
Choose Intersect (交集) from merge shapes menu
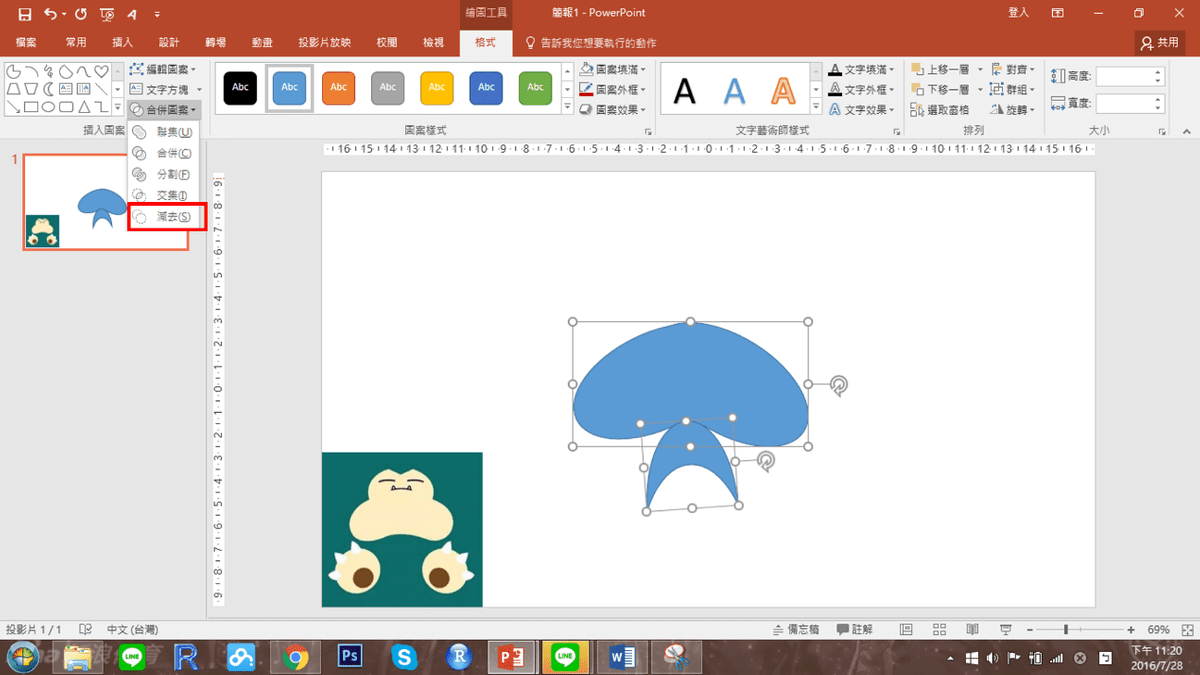164,195
